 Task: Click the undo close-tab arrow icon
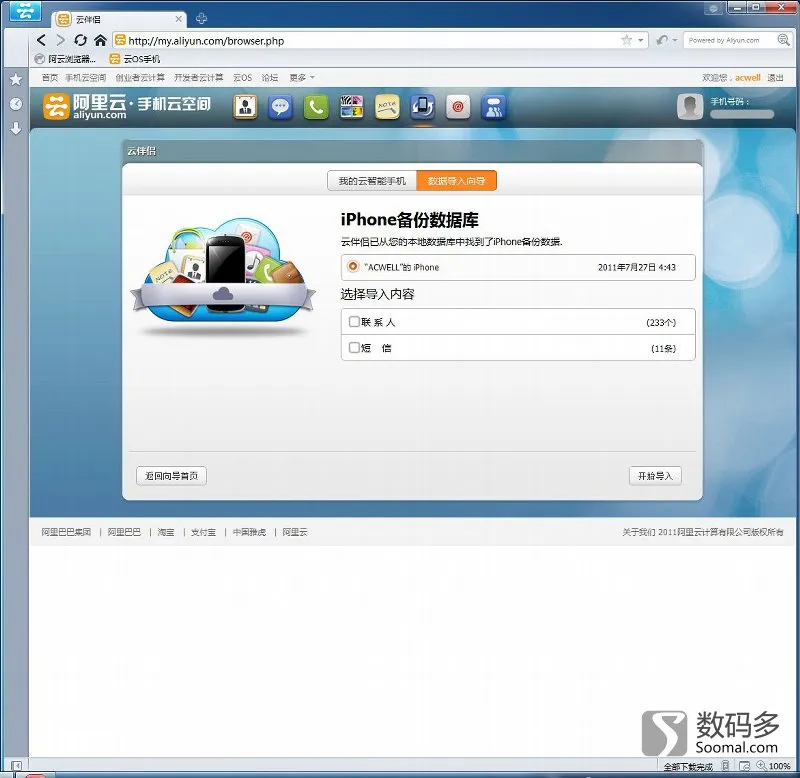pyautogui.click(x=662, y=40)
